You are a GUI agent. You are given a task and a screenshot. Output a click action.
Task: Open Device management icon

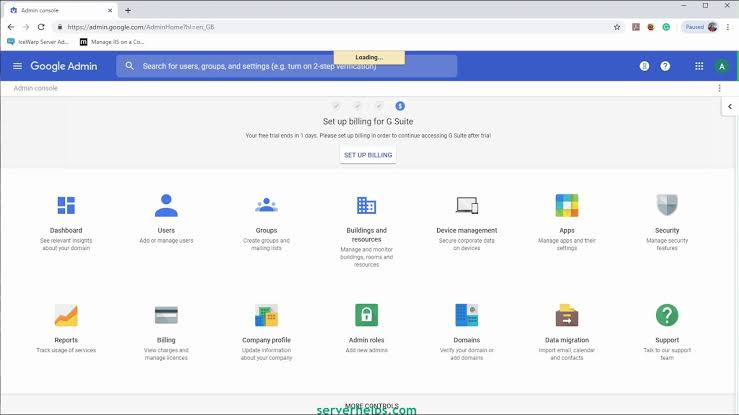tap(466, 206)
